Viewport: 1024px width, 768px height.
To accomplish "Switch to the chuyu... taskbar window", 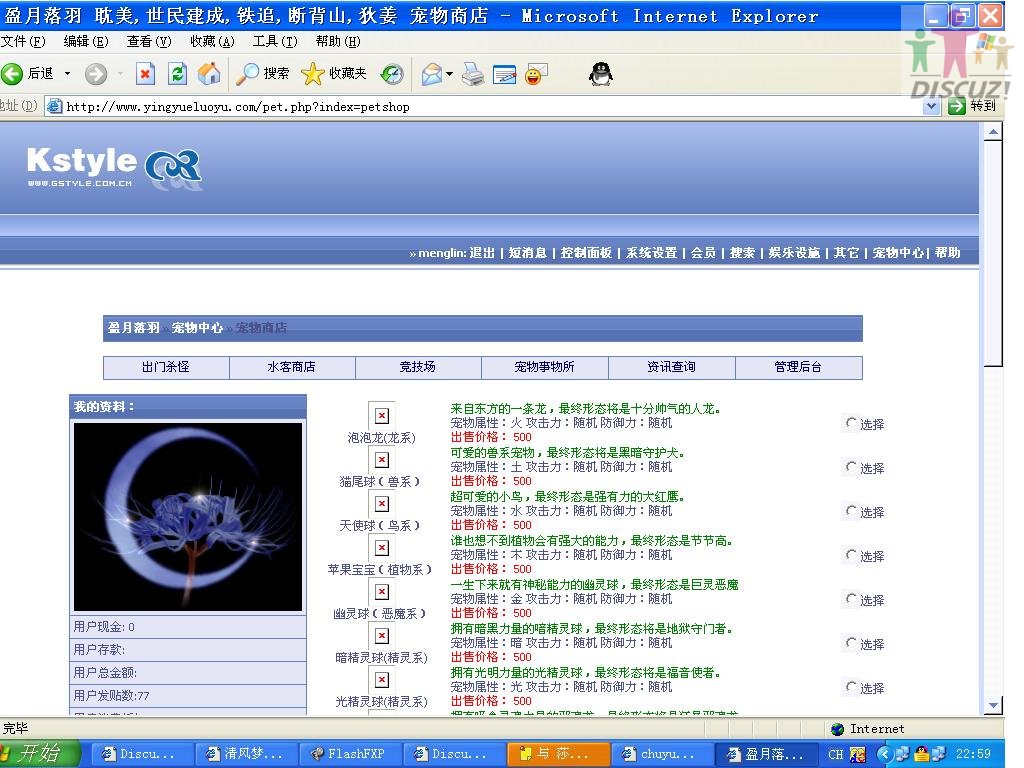I will (x=661, y=754).
